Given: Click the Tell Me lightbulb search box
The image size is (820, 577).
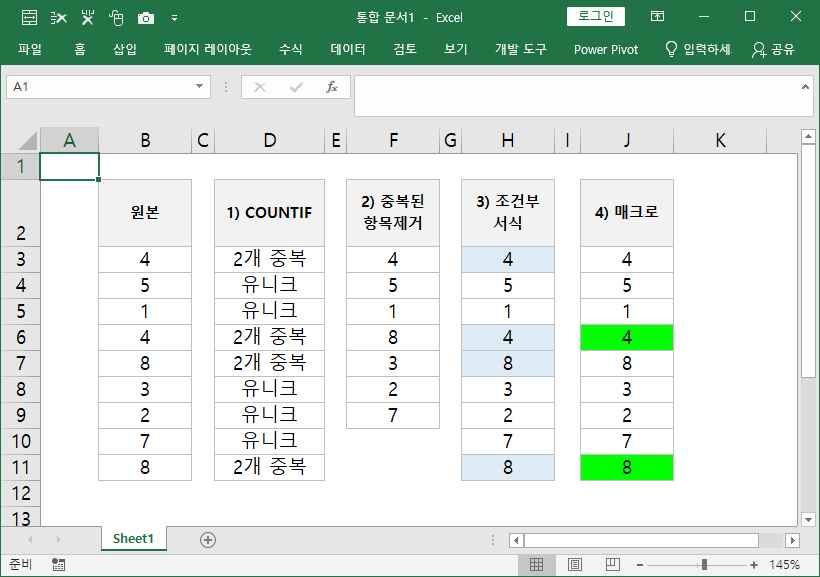Looking at the screenshot, I should pos(698,49).
